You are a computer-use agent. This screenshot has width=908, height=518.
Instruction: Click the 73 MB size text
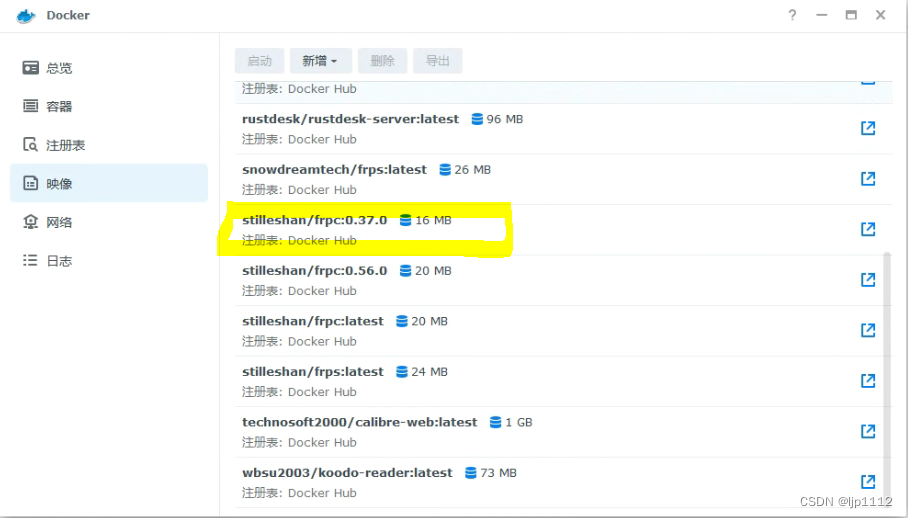coord(499,473)
